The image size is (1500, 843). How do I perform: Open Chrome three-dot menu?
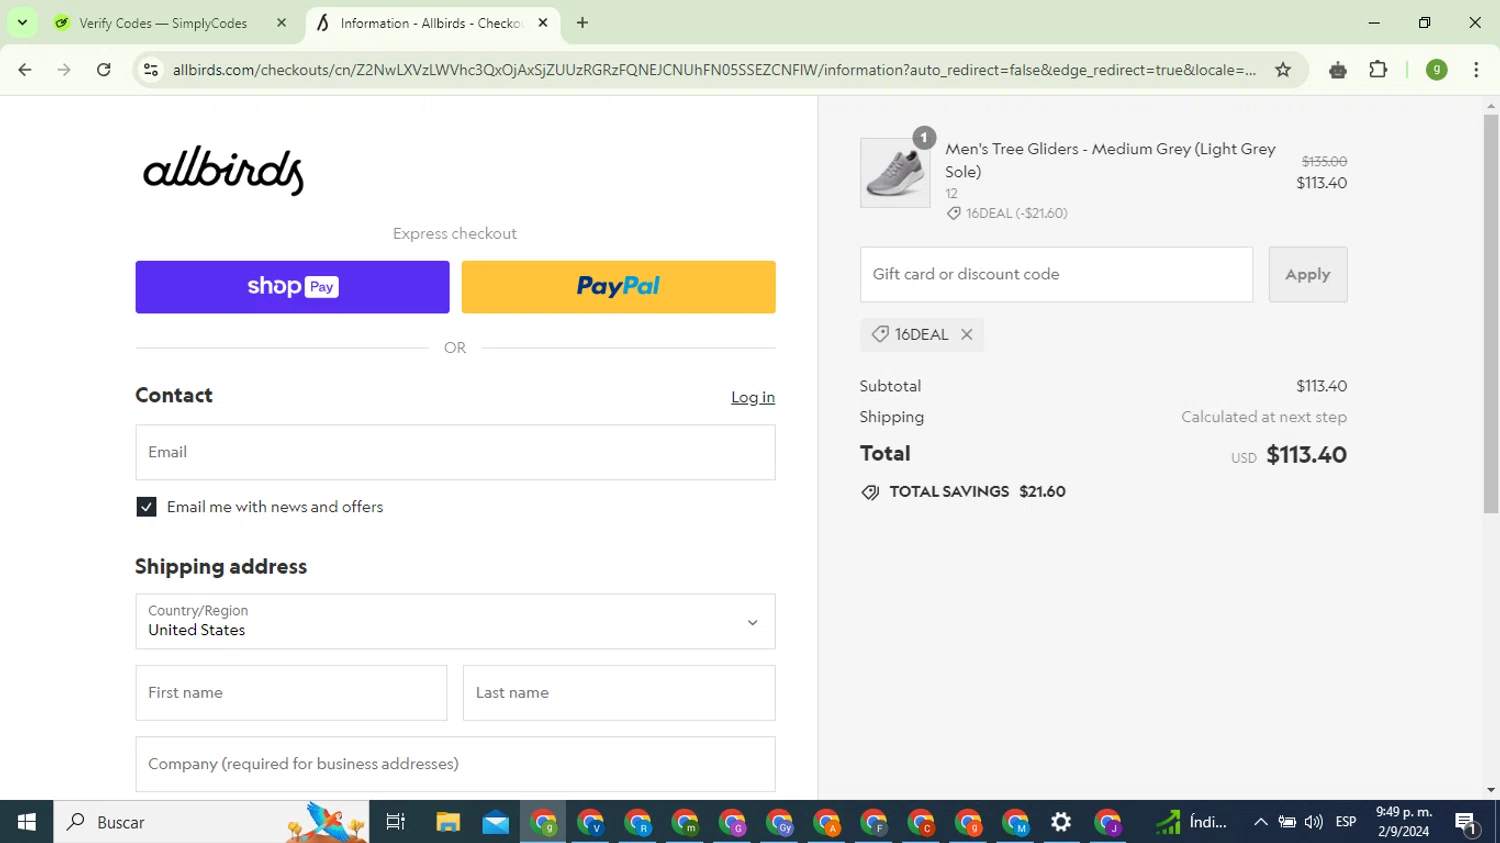(x=1476, y=70)
